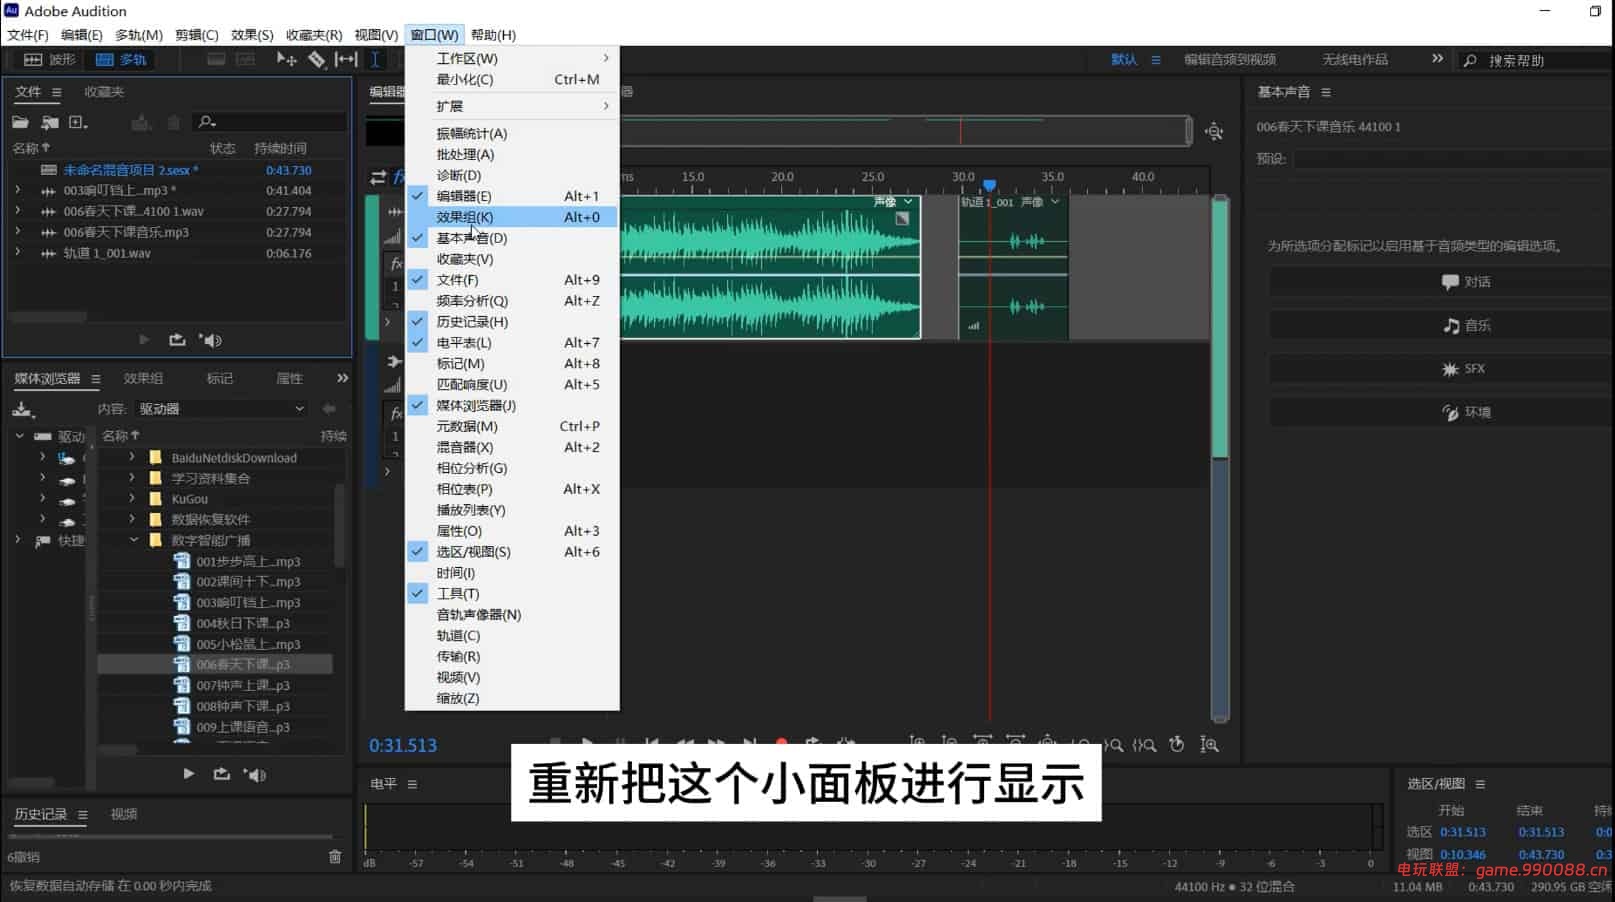Expand the 工作区(W) submenu
1615x902 pixels.
point(465,58)
